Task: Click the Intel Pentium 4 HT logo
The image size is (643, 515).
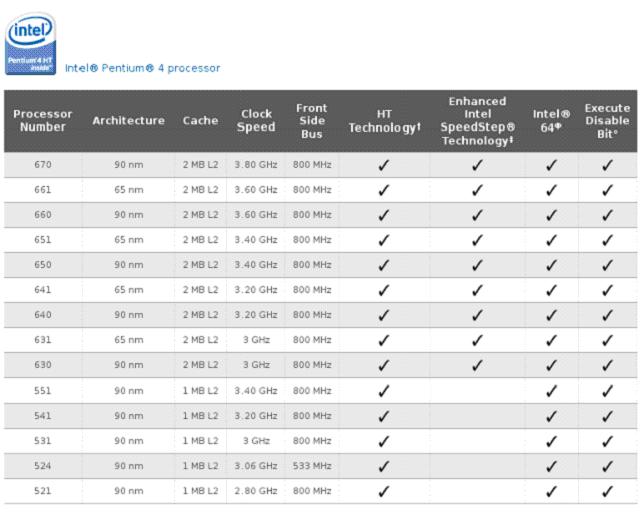Action: (x=31, y=42)
